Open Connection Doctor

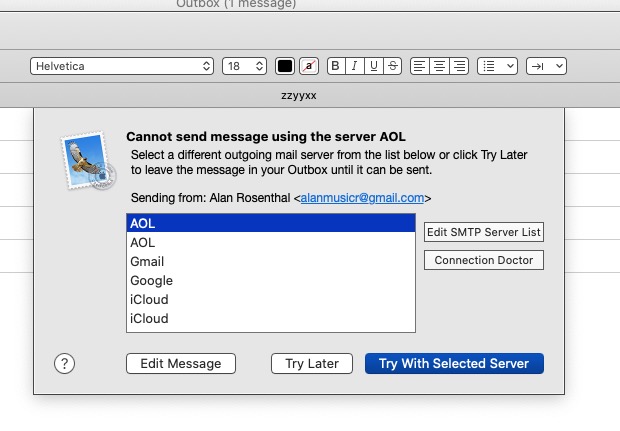pyautogui.click(x=484, y=260)
